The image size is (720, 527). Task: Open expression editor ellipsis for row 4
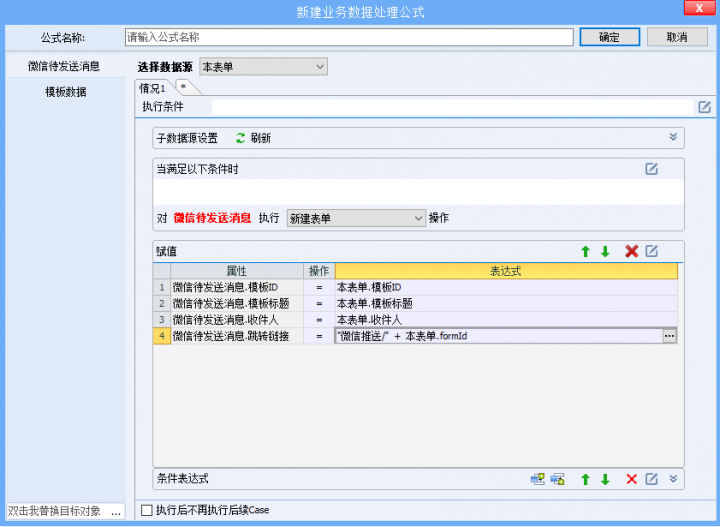tap(669, 336)
